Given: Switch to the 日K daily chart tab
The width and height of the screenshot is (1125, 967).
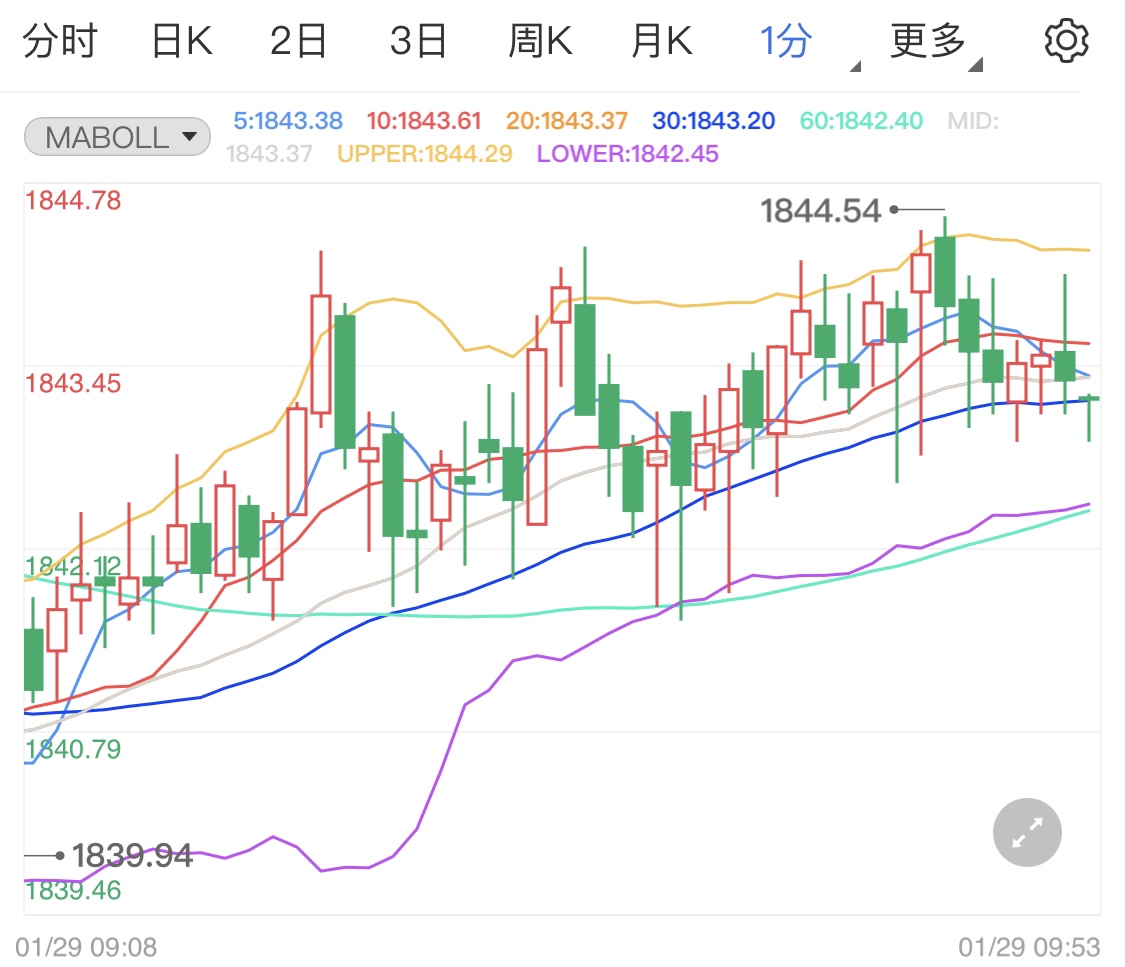Looking at the screenshot, I should pyautogui.click(x=180, y=40).
